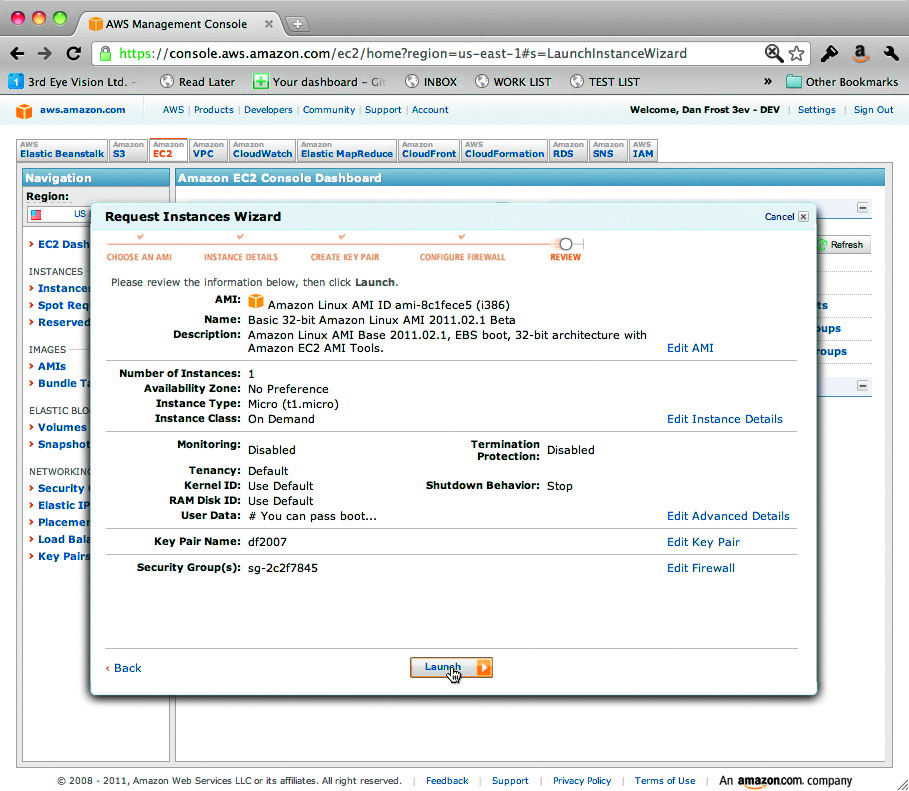Click the orange Amazon Linux AMI cube icon
This screenshot has width=909, height=791.
(256, 302)
